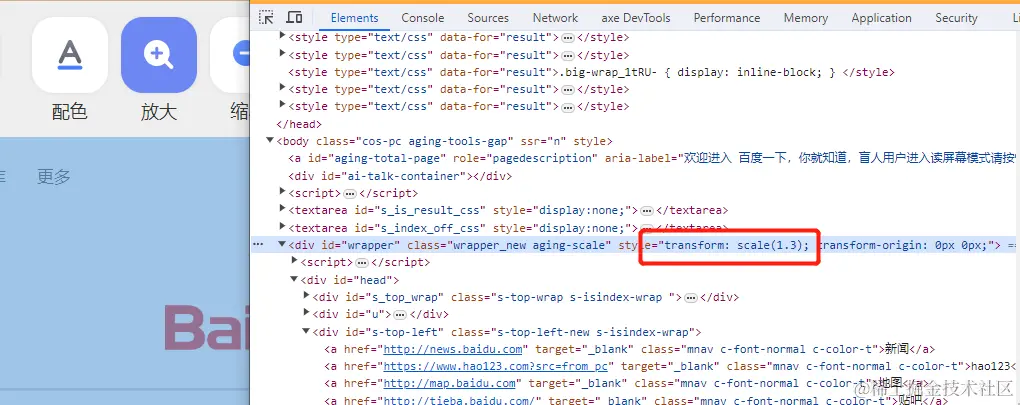The image size is (1020, 405).
Task: Open the axe DevTools tab
Action: [636, 18]
